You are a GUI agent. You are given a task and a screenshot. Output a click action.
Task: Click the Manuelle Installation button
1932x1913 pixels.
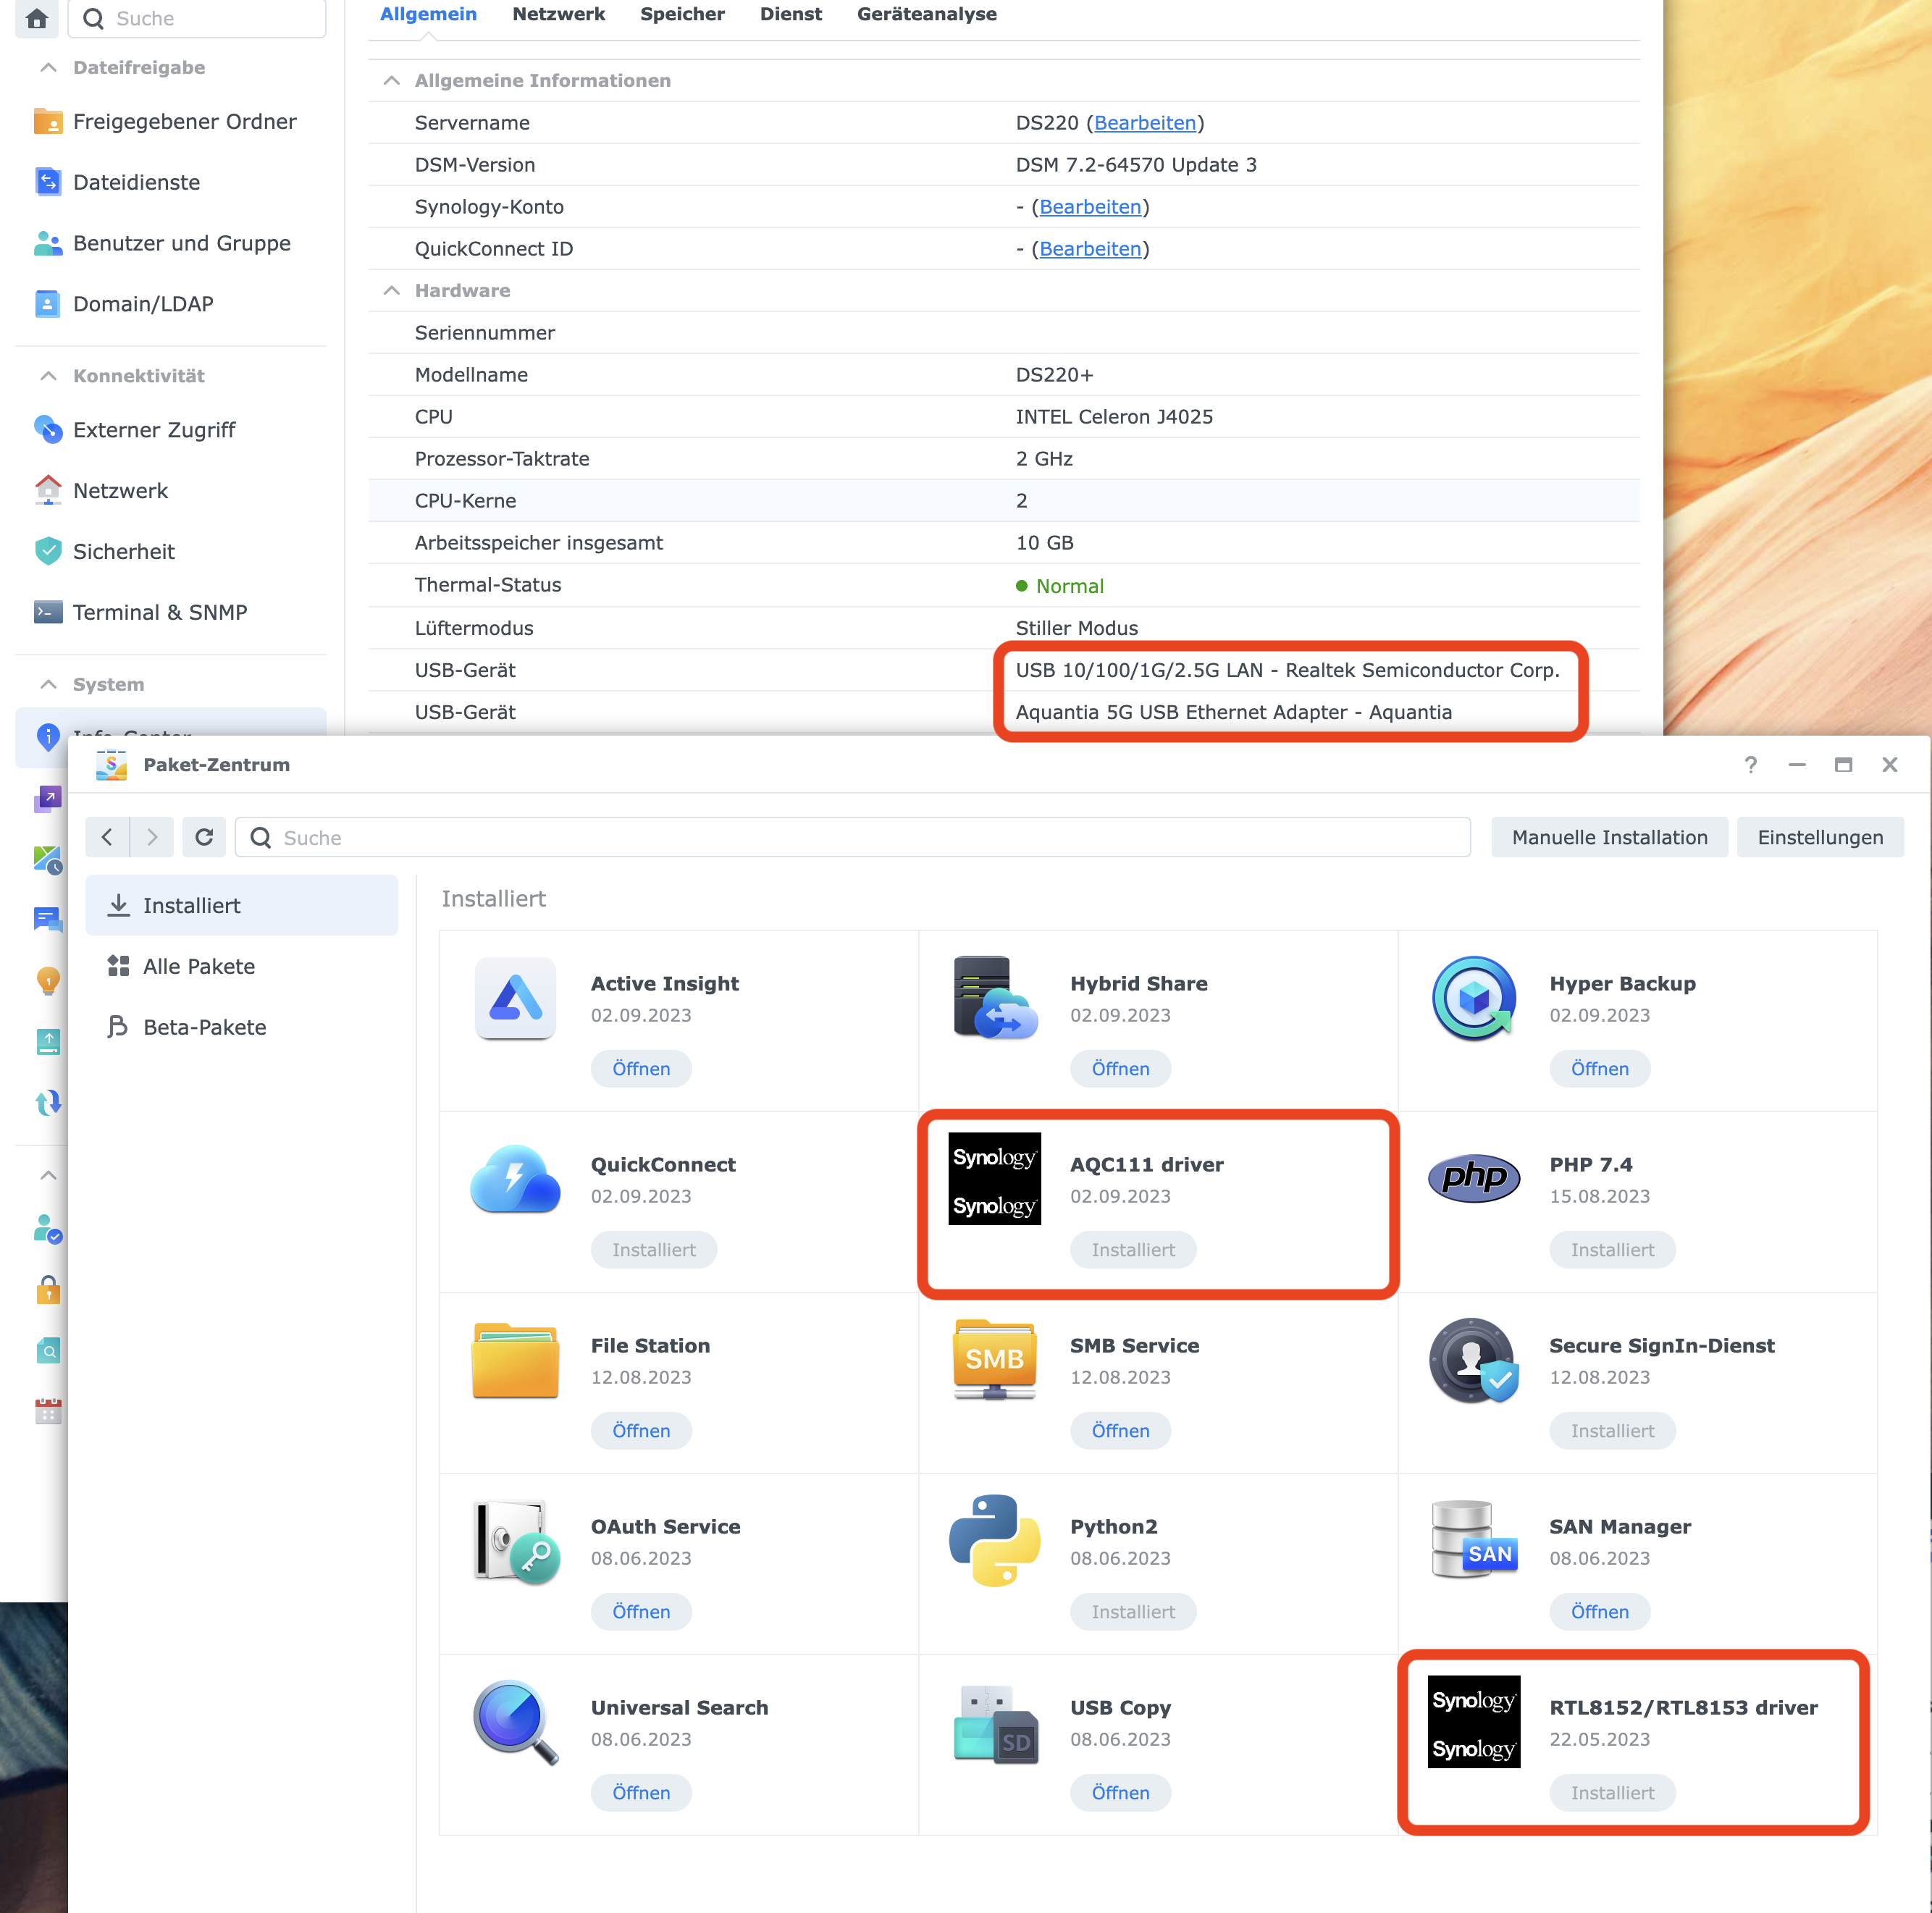click(x=1608, y=837)
